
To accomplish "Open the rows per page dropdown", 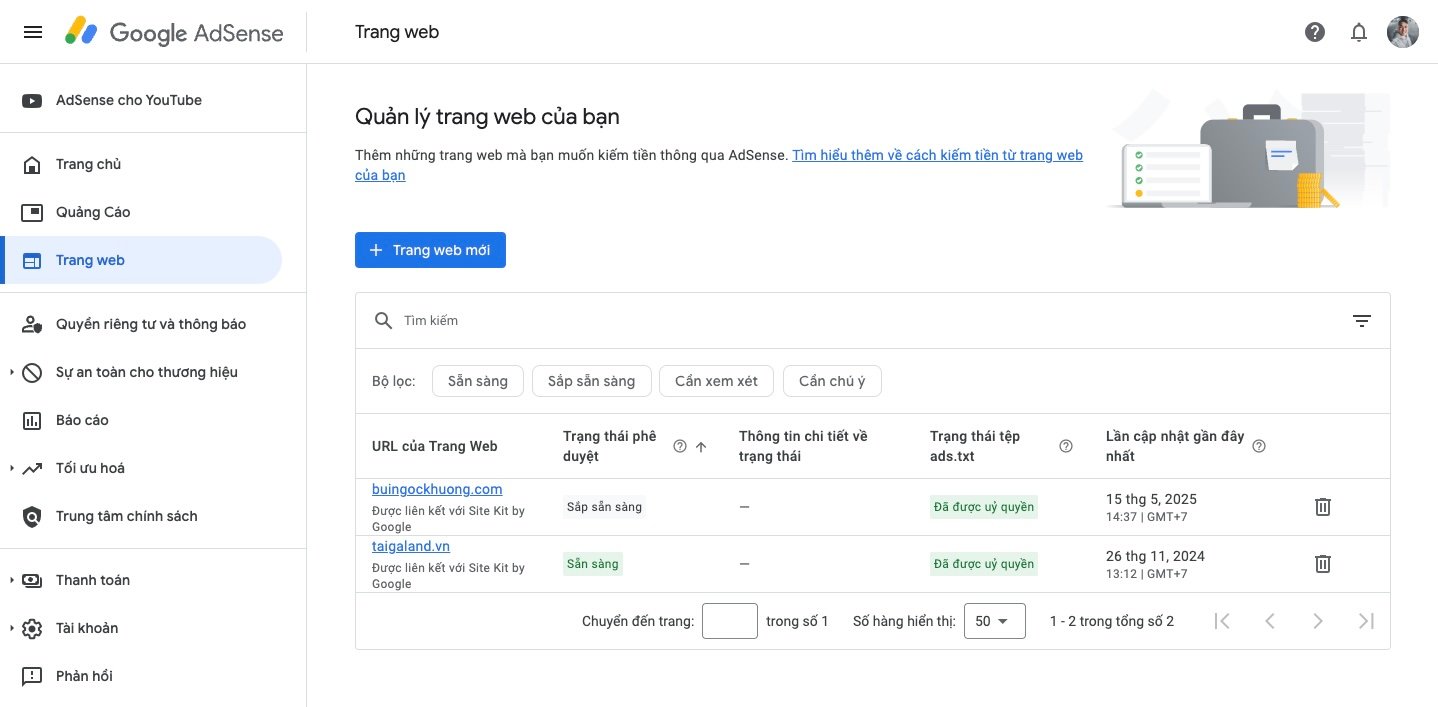I will click(994, 621).
